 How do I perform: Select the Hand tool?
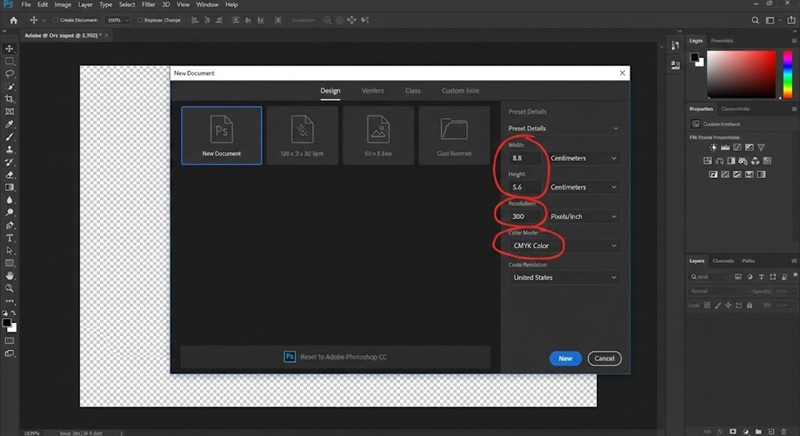coord(9,276)
